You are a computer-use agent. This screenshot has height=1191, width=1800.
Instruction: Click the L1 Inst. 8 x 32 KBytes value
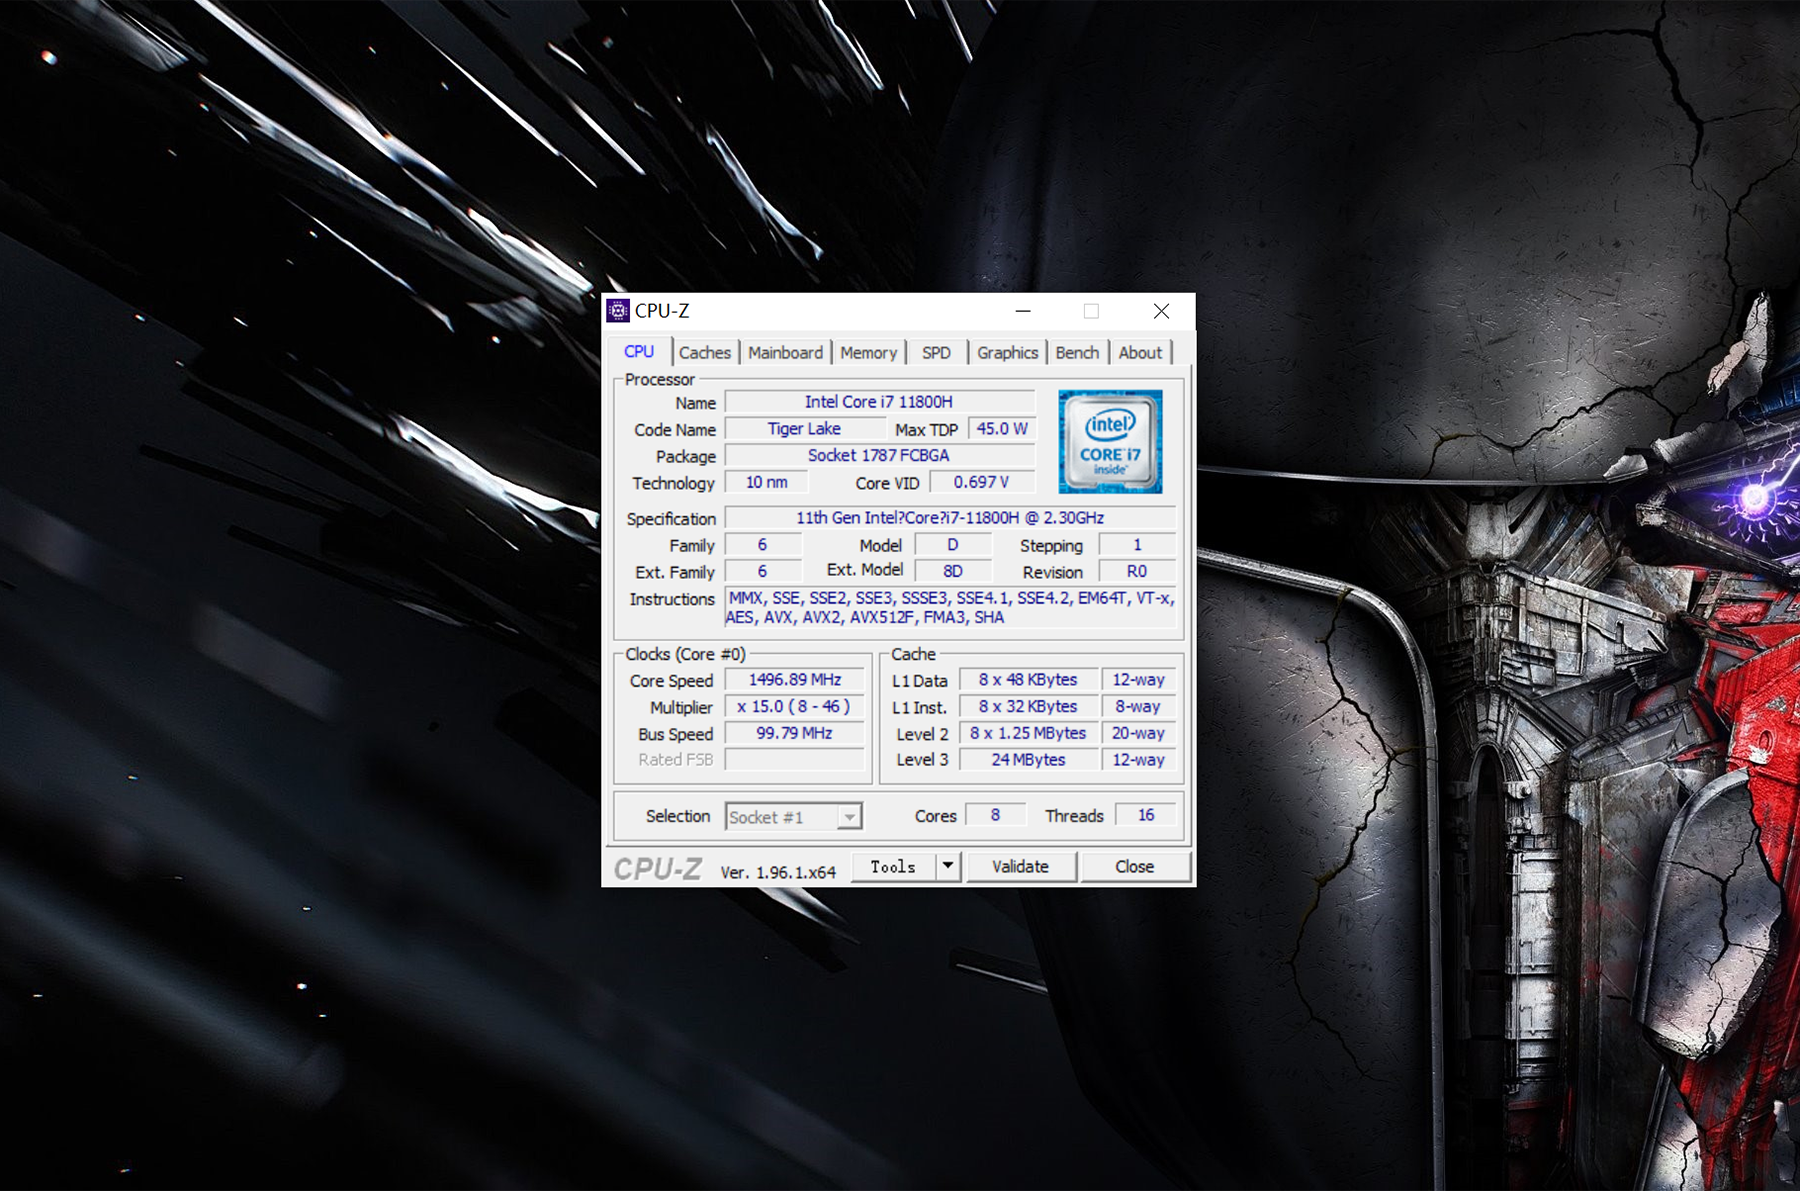[1028, 706]
